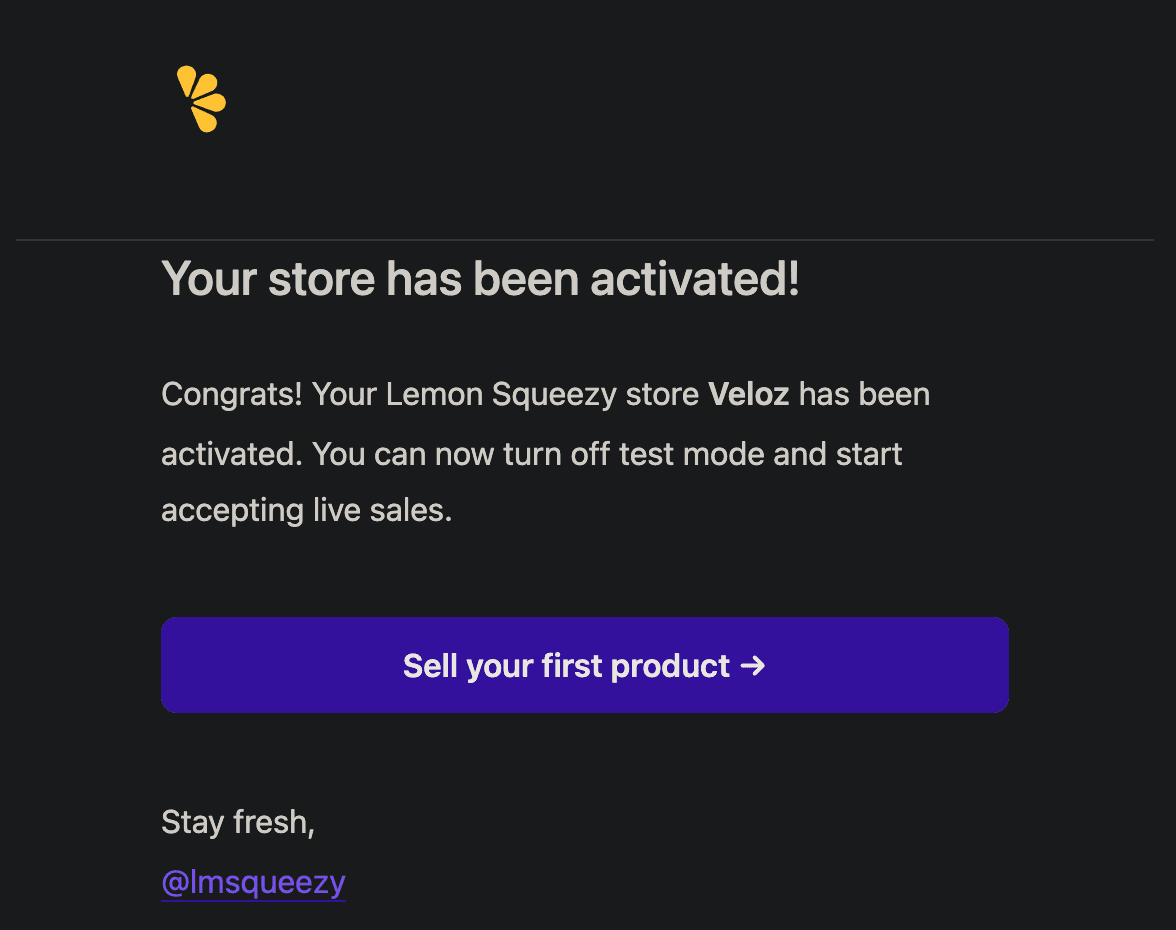Click the word 'start' in the paragraph

coord(868,454)
